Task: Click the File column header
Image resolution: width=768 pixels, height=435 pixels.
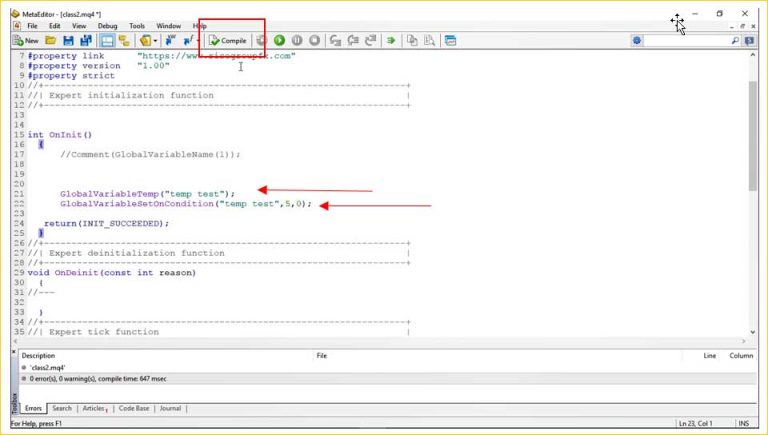Action: coord(322,356)
